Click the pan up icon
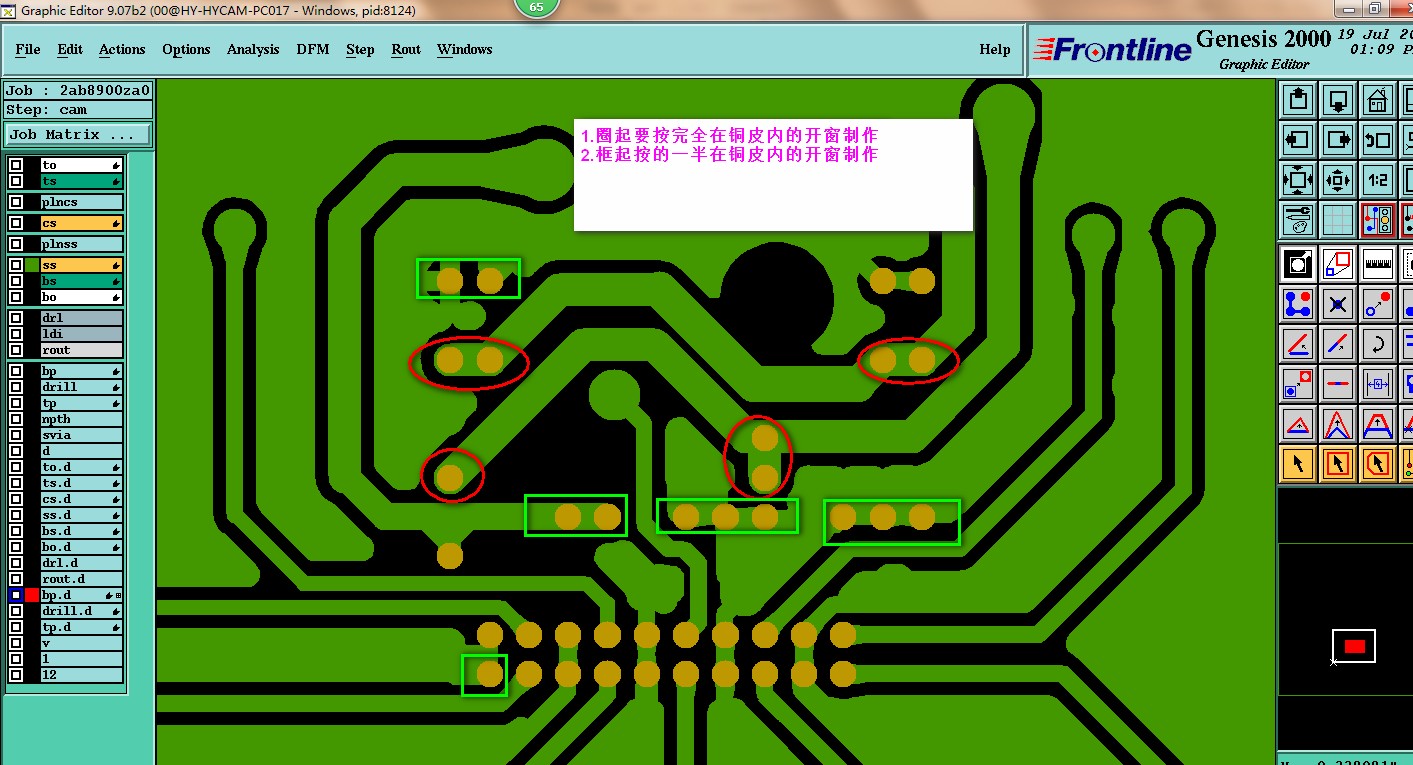Image resolution: width=1413 pixels, height=765 pixels. point(1298,100)
